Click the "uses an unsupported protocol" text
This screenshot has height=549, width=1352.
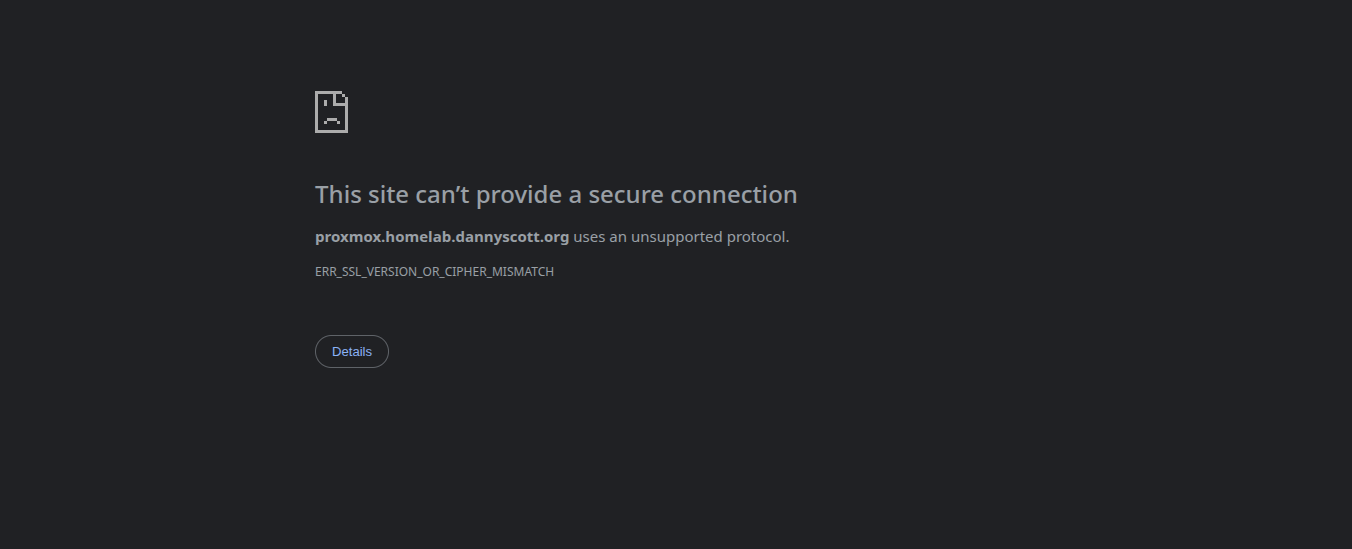point(681,237)
